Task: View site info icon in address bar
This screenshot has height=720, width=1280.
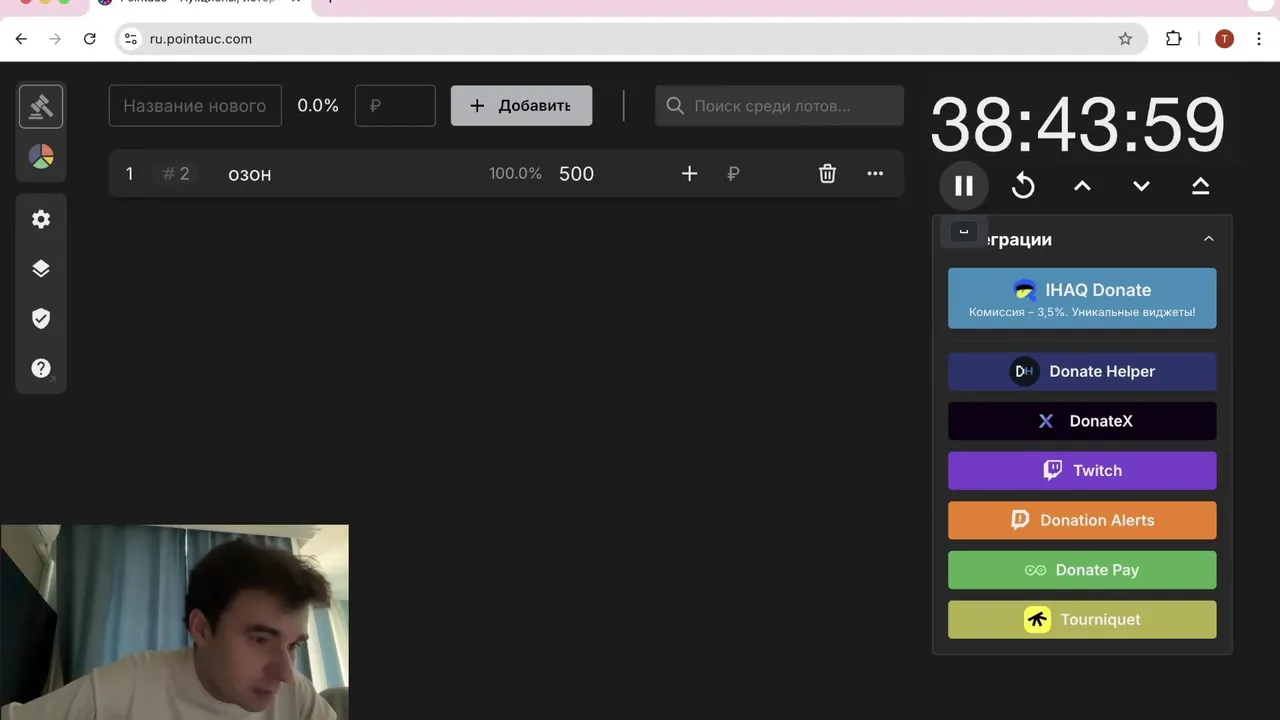Action: (130, 39)
